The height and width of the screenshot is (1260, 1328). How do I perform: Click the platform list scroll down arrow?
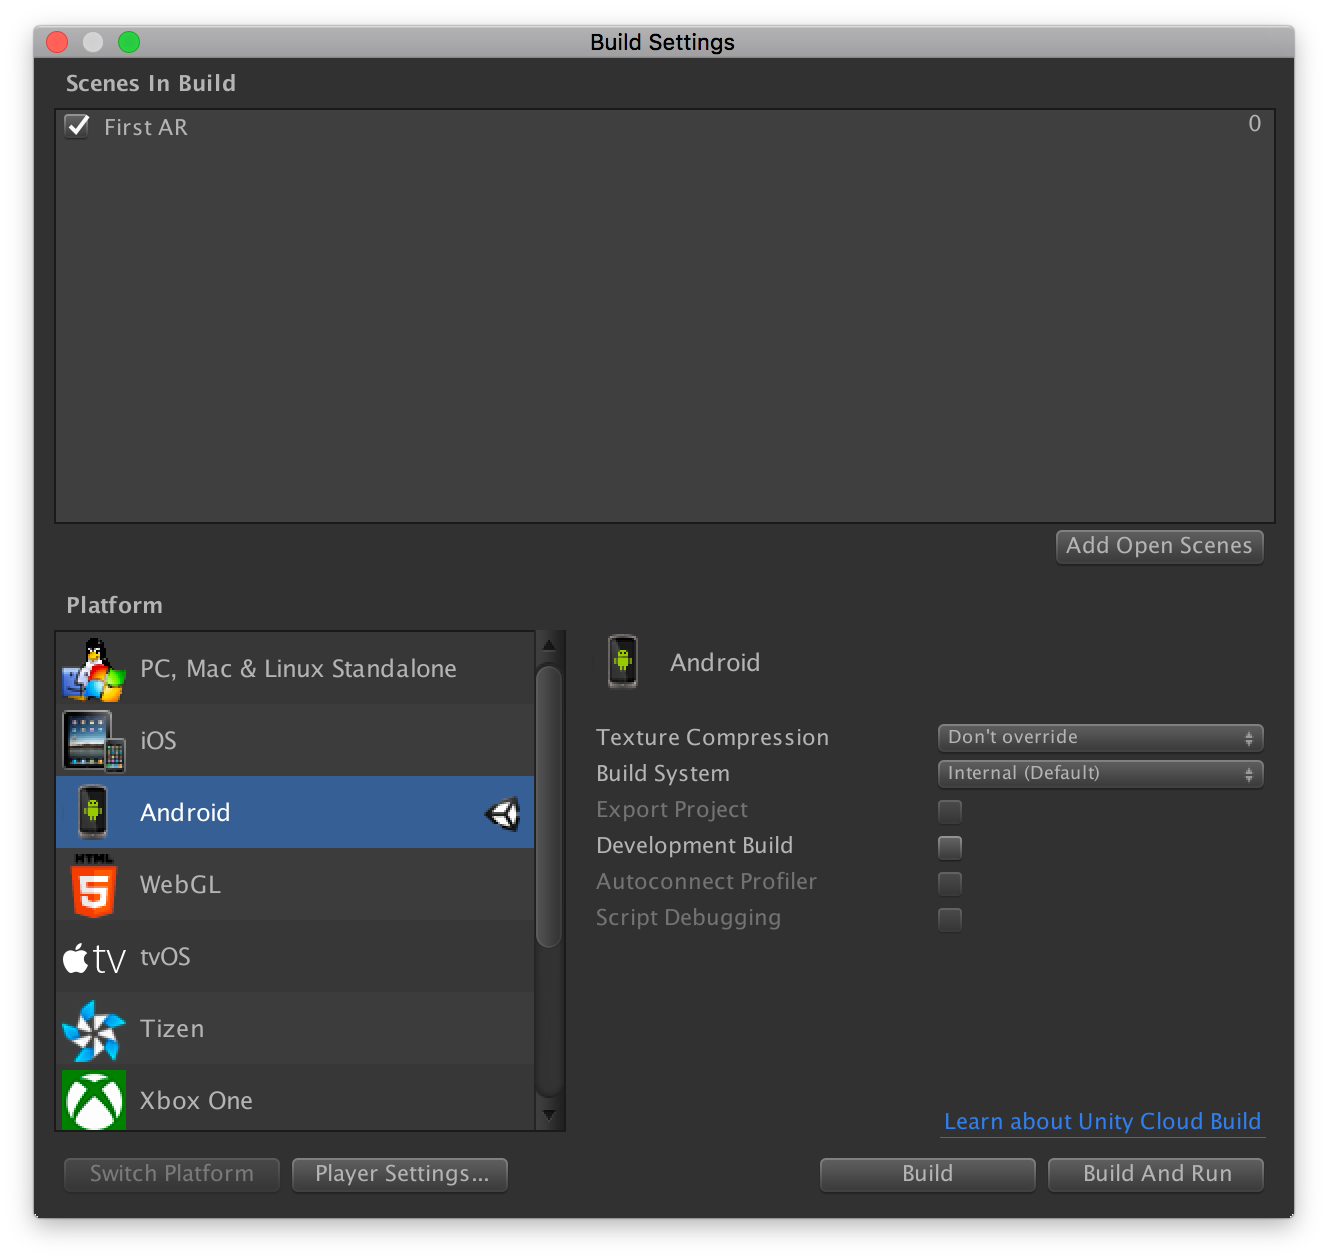(x=549, y=1114)
